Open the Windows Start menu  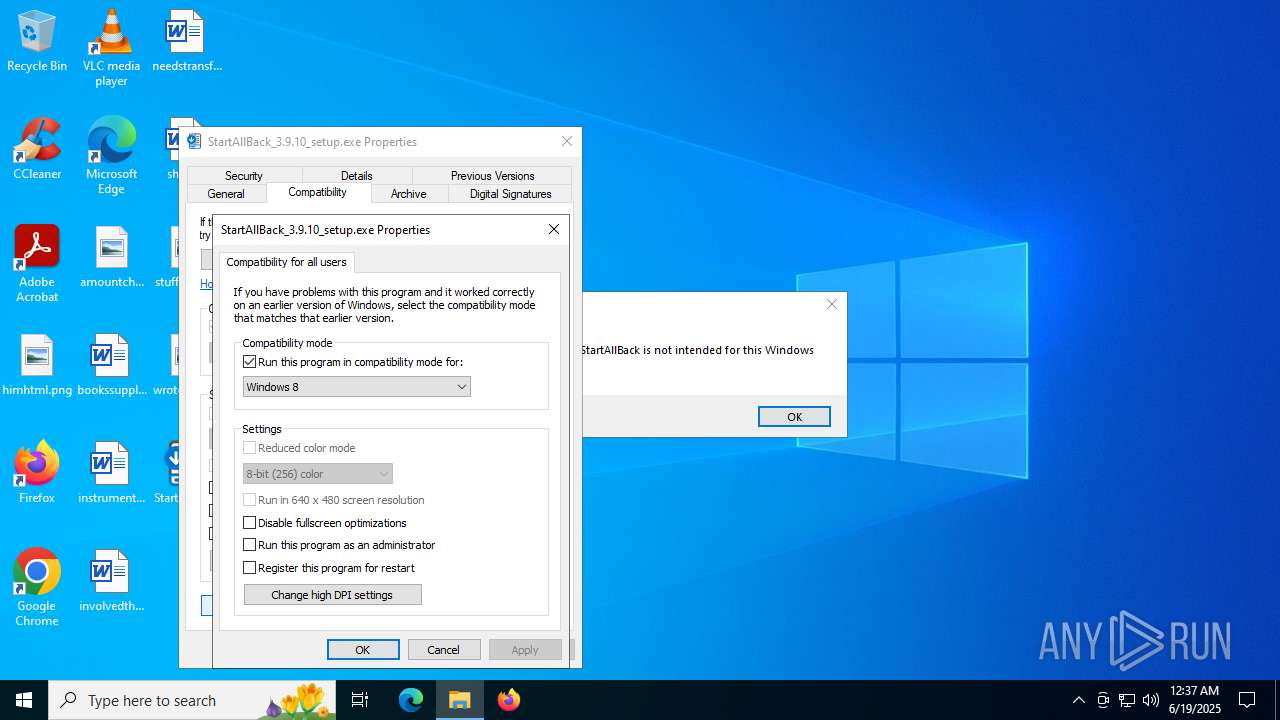24,700
